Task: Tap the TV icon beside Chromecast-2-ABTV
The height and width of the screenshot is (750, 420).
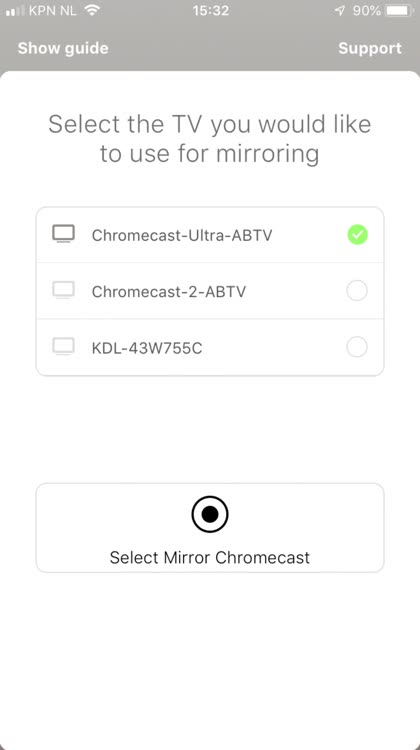Action: 63,290
